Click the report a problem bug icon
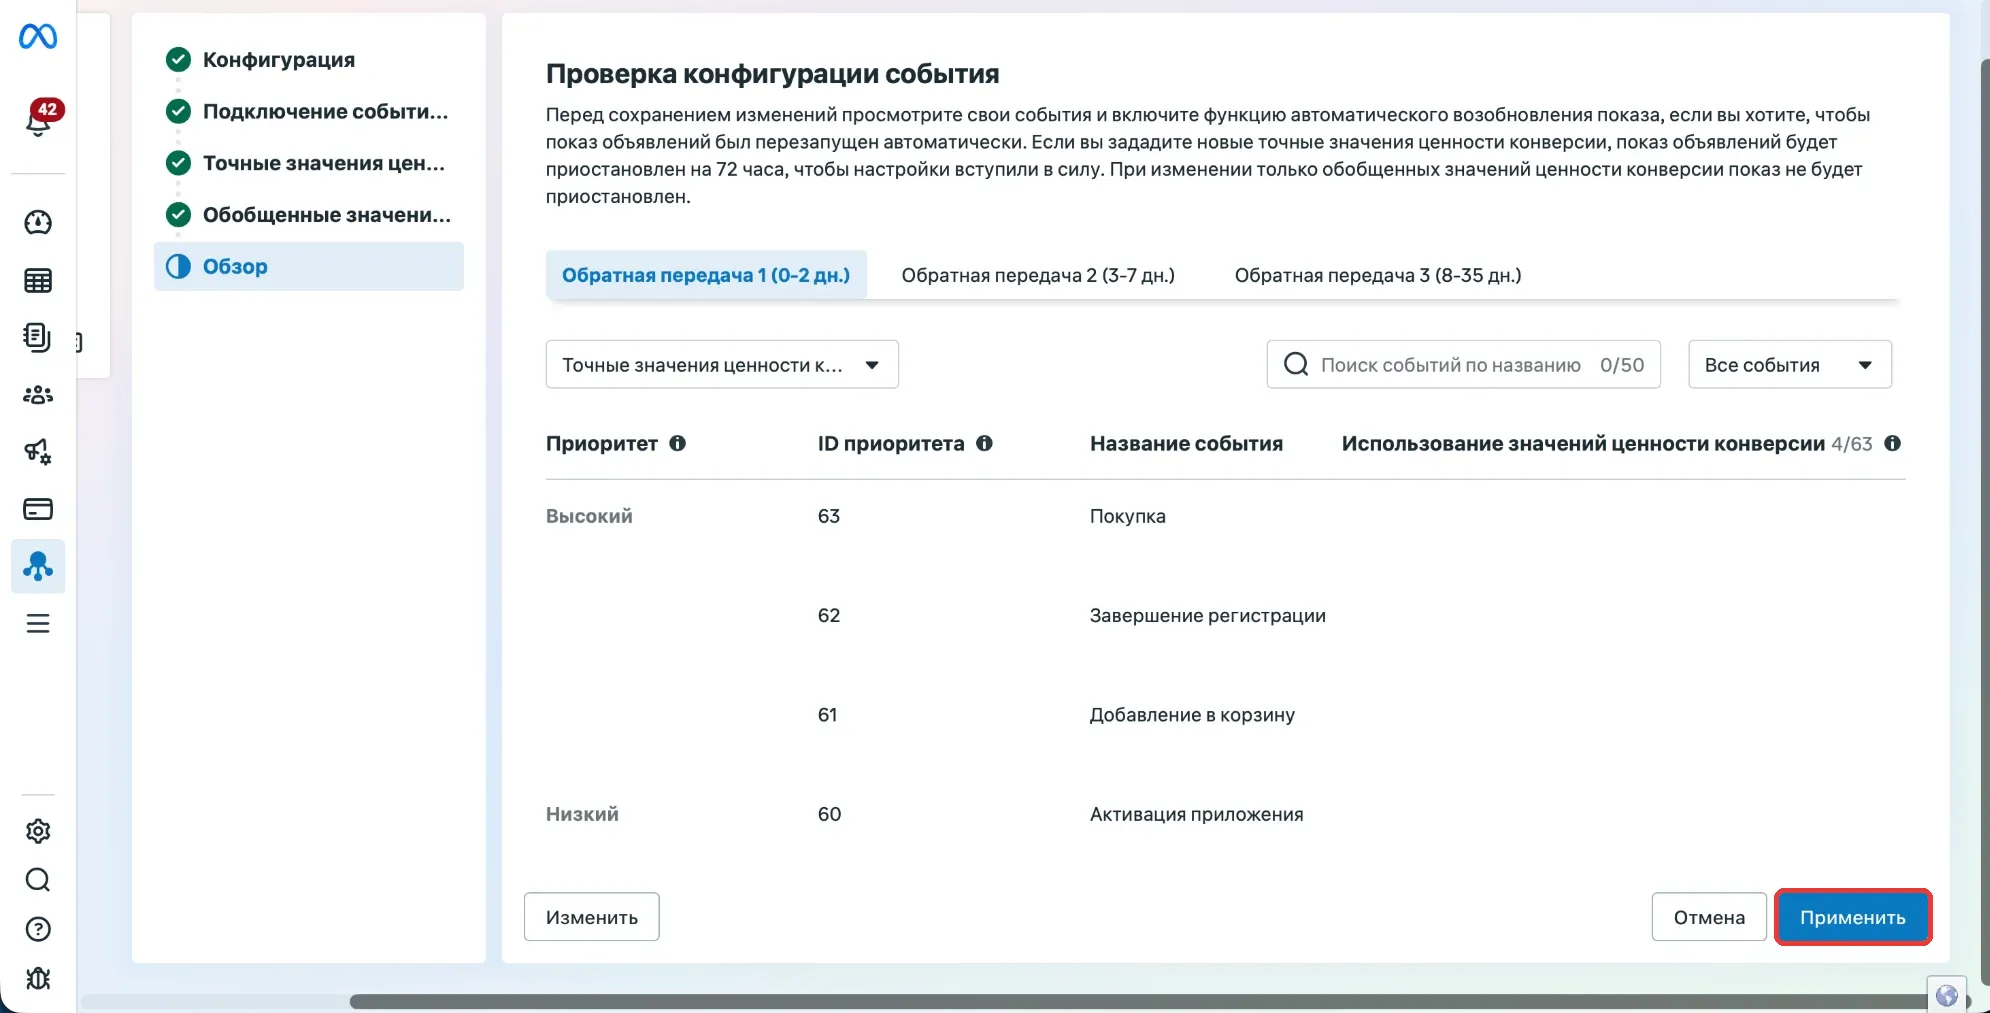Screen dimensions: 1990x1013 click(x=38, y=978)
